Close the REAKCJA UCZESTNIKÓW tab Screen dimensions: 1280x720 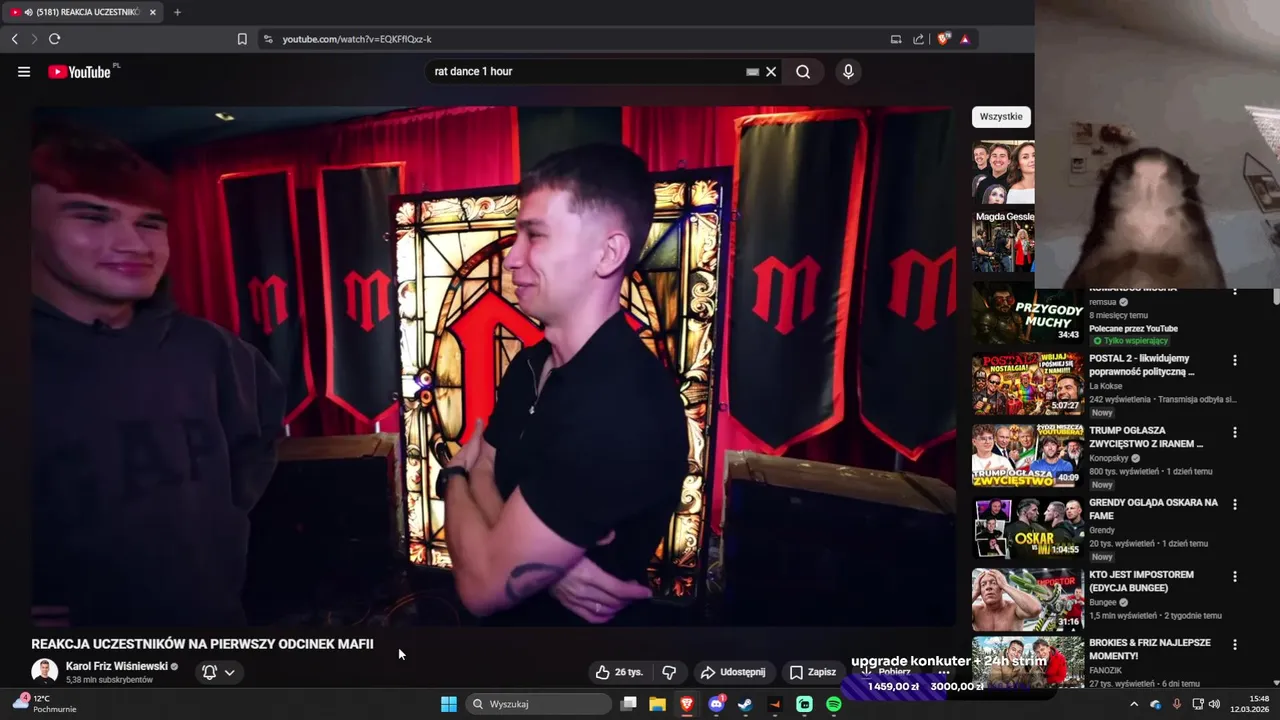click(152, 12)
